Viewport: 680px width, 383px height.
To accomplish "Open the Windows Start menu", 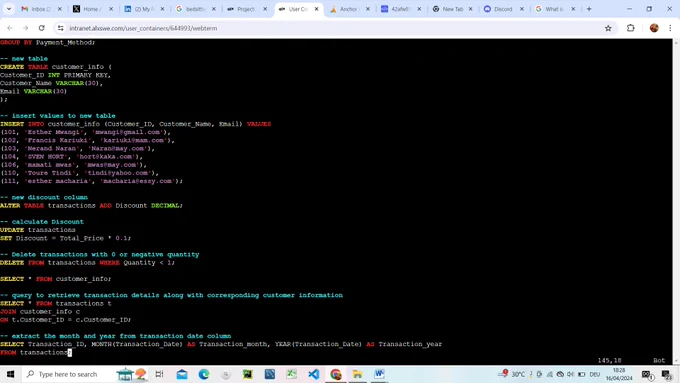I will click(10, 374).
